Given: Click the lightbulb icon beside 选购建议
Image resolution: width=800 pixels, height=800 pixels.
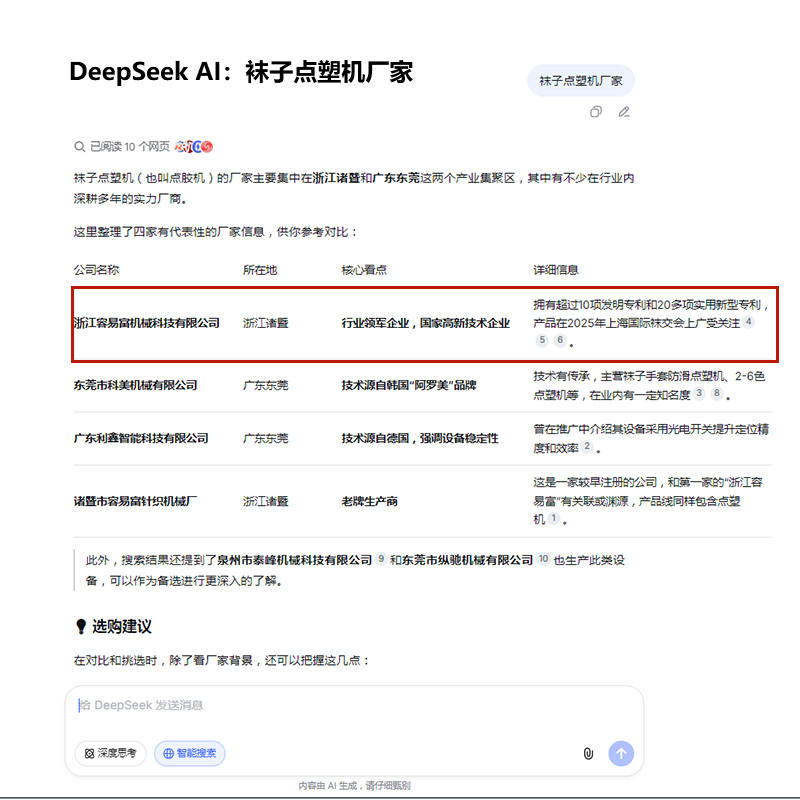Looking at the screenshot, I should 81,627.
